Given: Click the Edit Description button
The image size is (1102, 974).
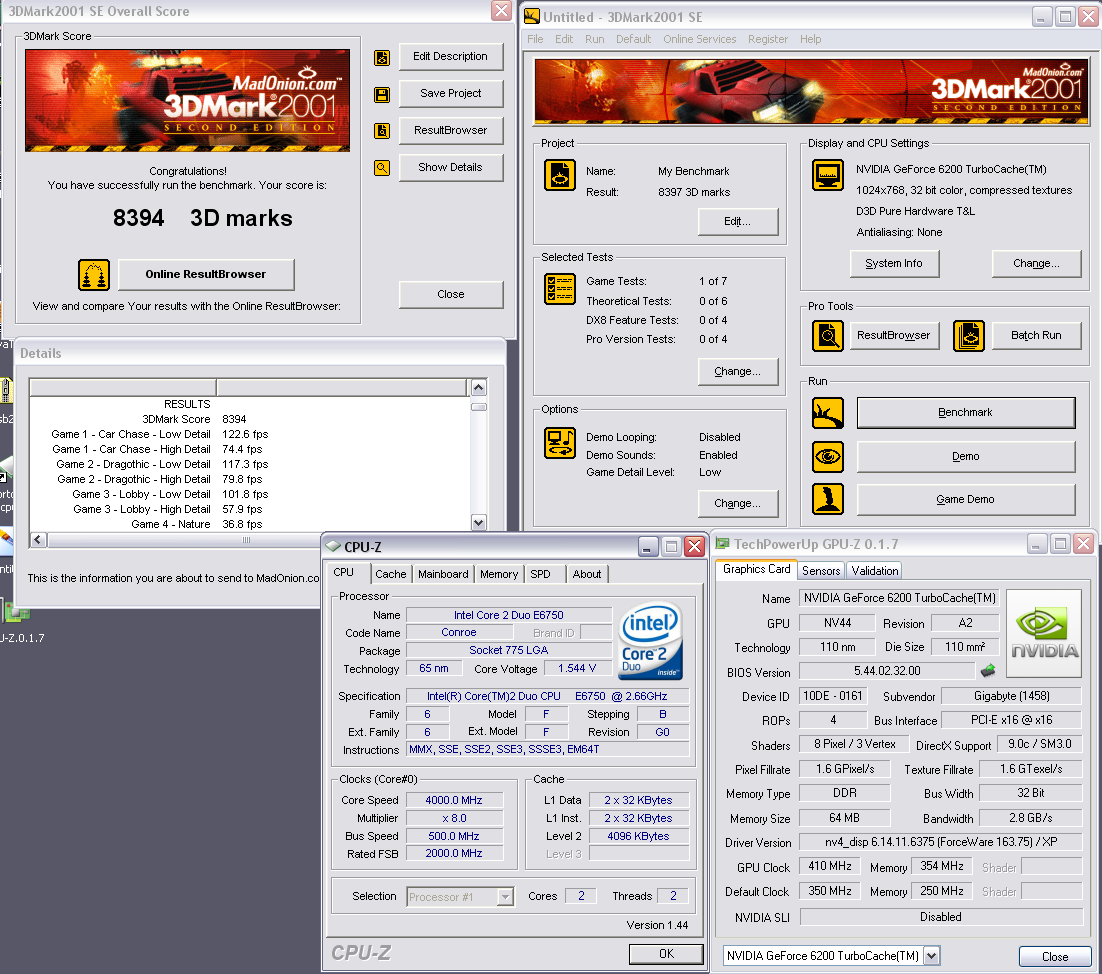Looking at the screenshot, I should pyautogui.click(x=450, y=56).
